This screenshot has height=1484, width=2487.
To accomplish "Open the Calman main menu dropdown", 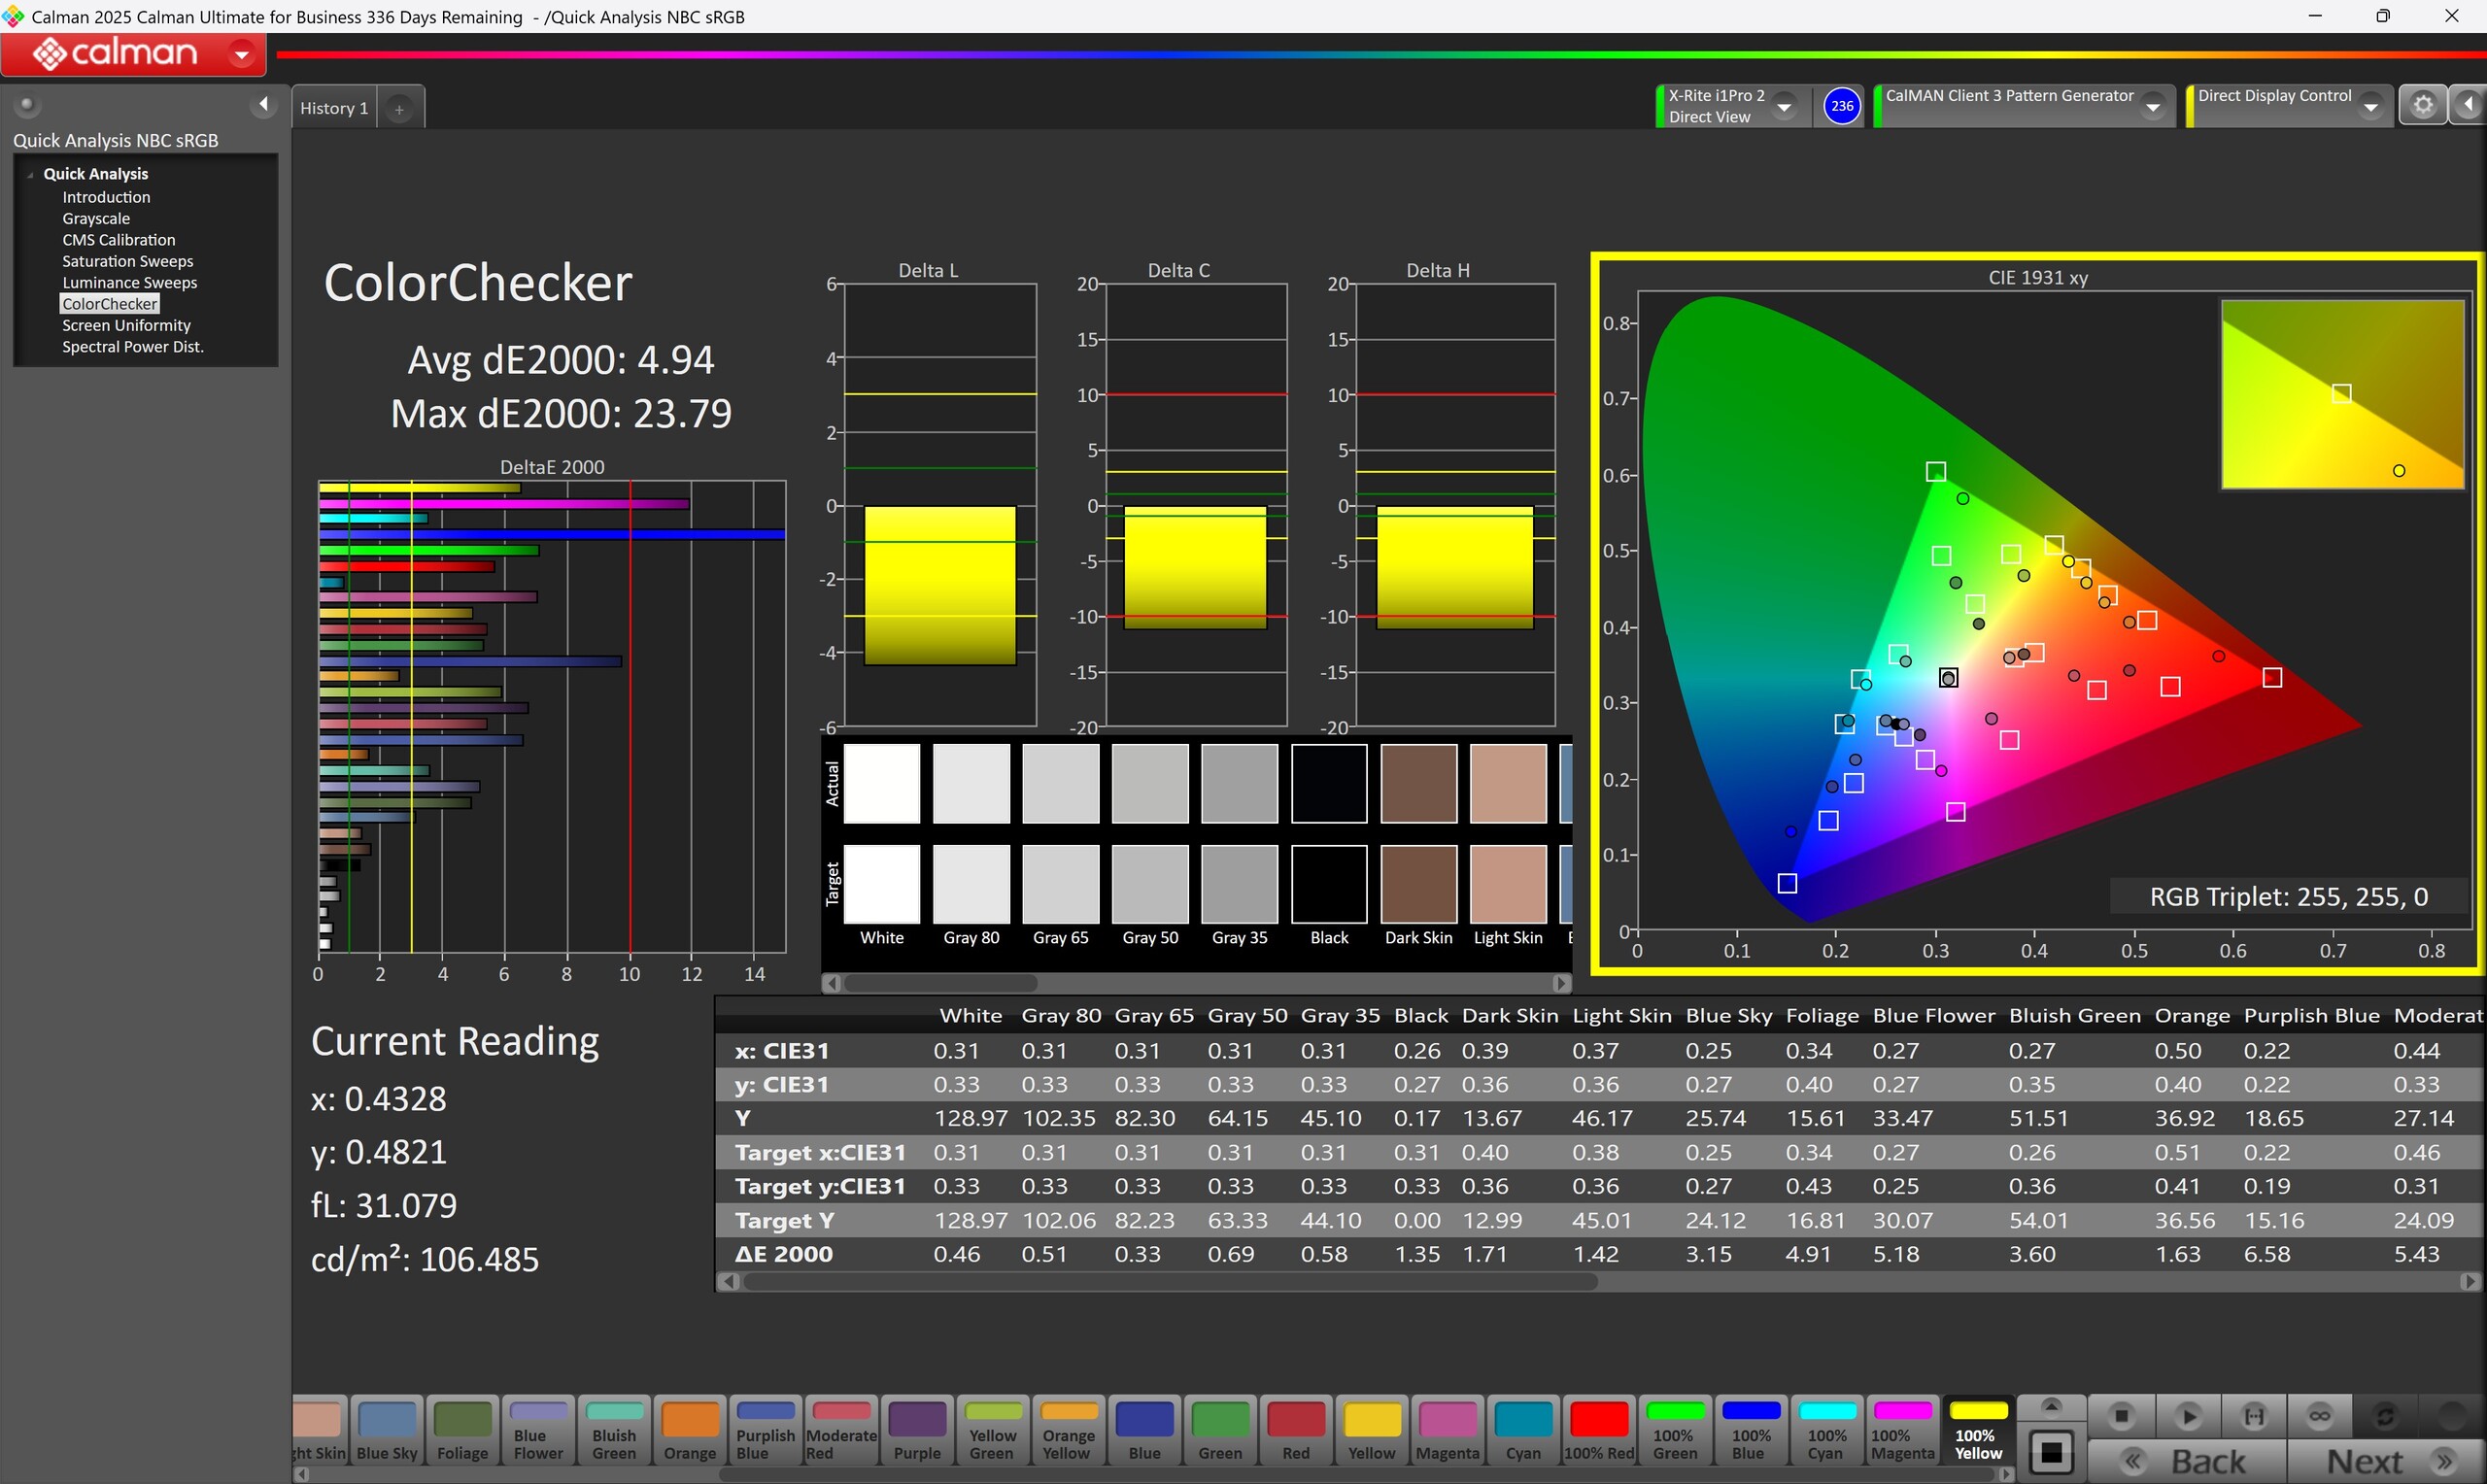I will [x=241, y=54].
